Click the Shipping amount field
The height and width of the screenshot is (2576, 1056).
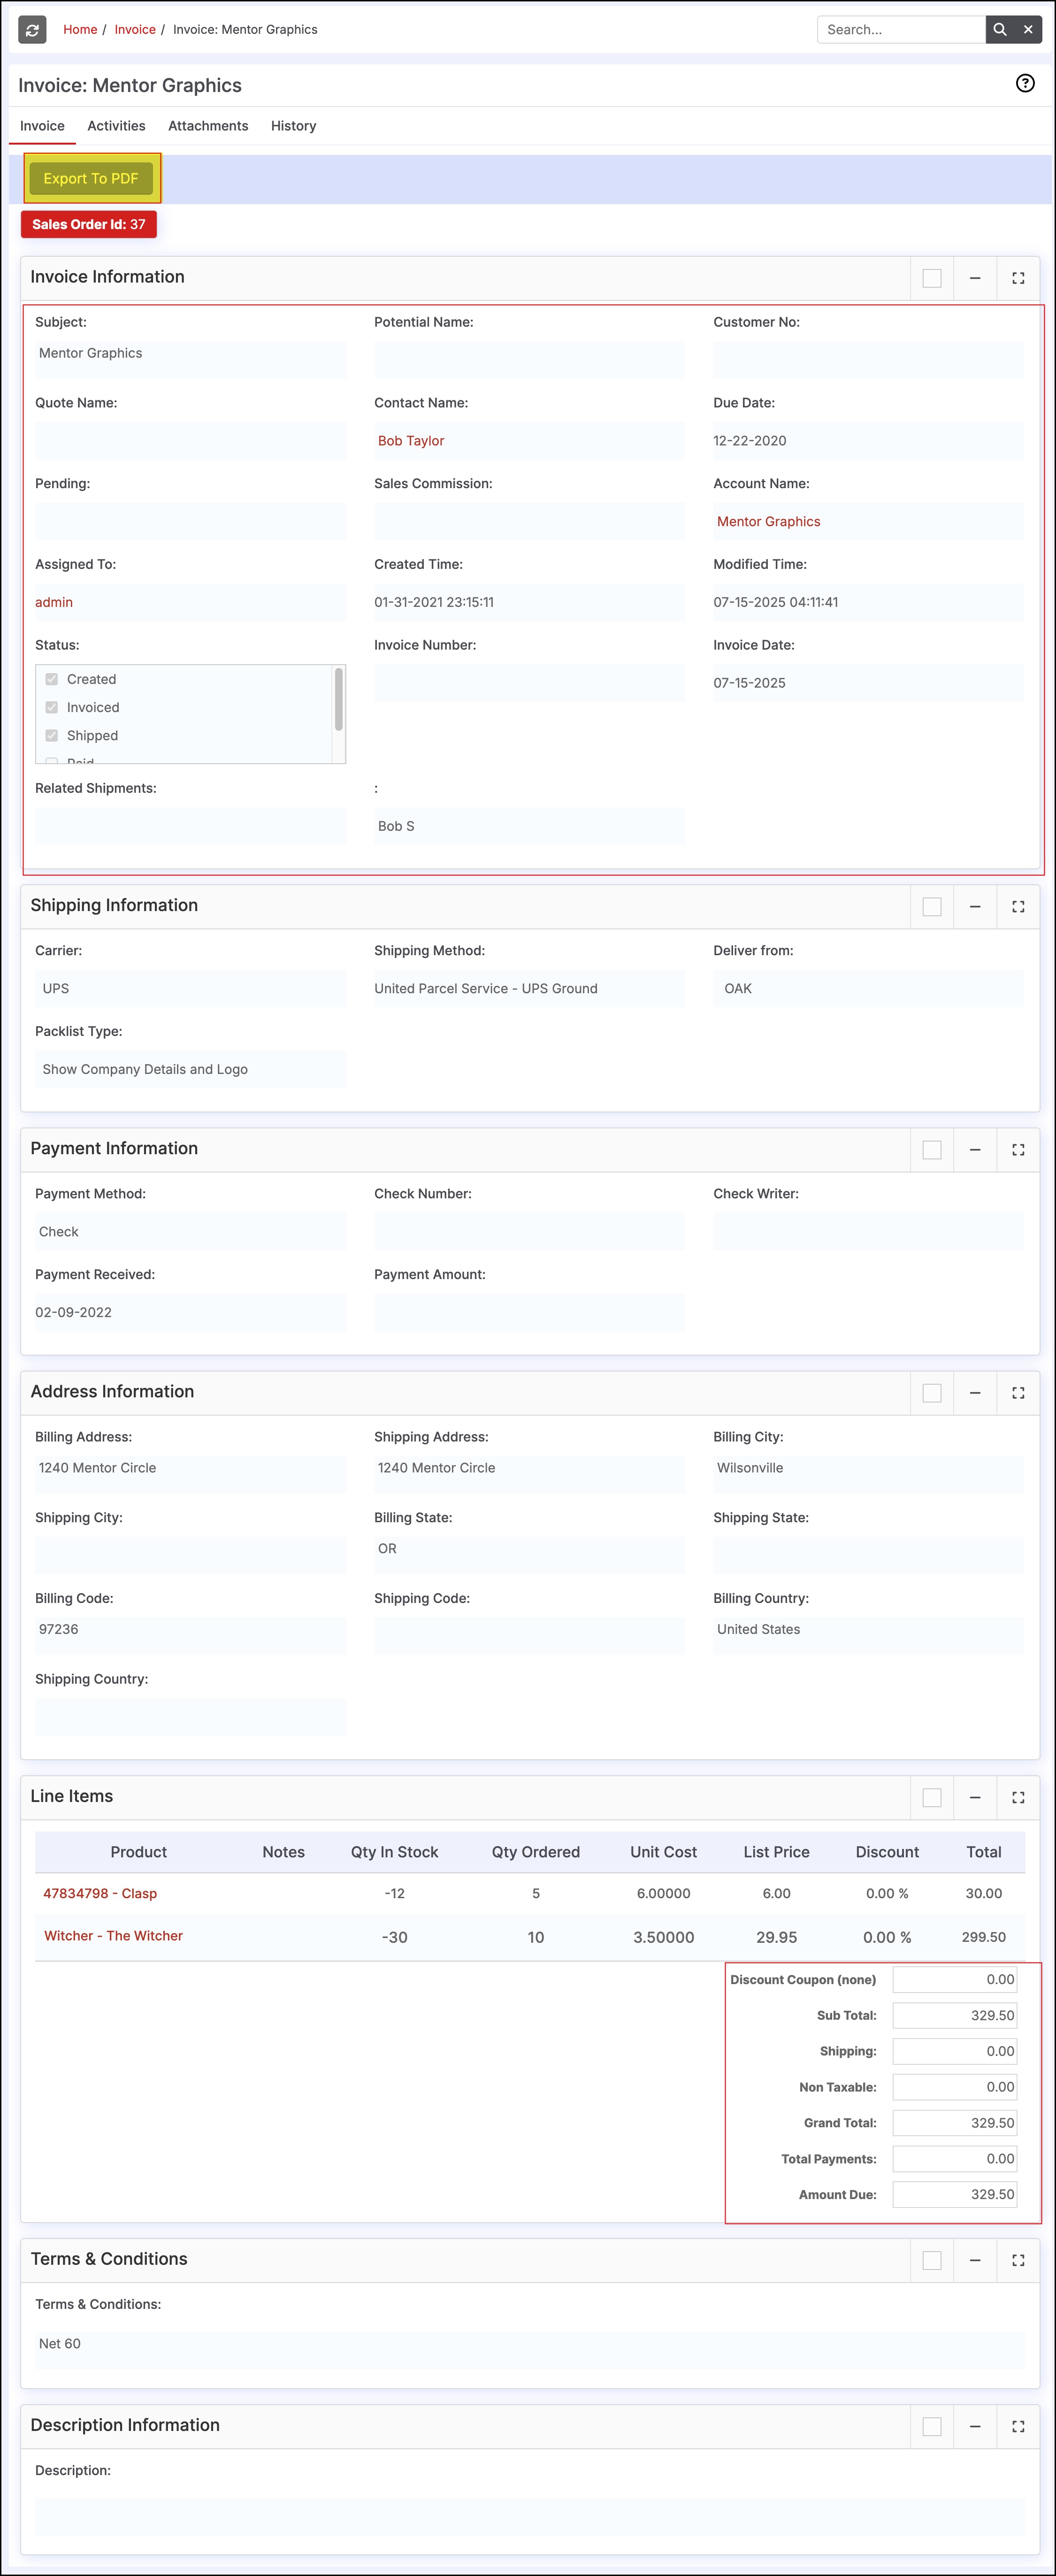point(955,2051)
